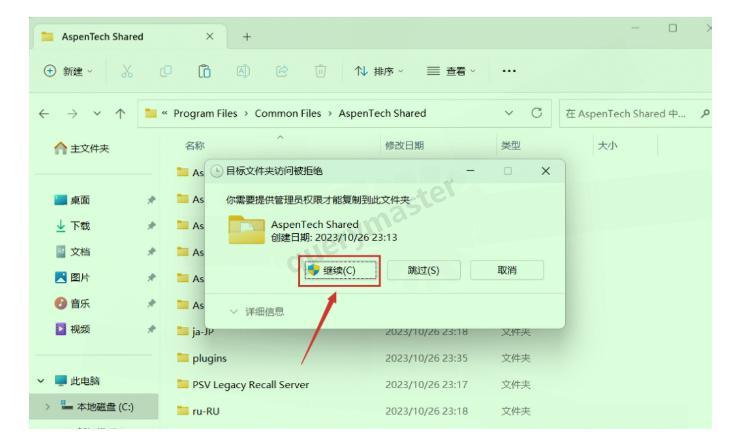
Task: Go forward with the right arrow
Action: click(72, 114)
